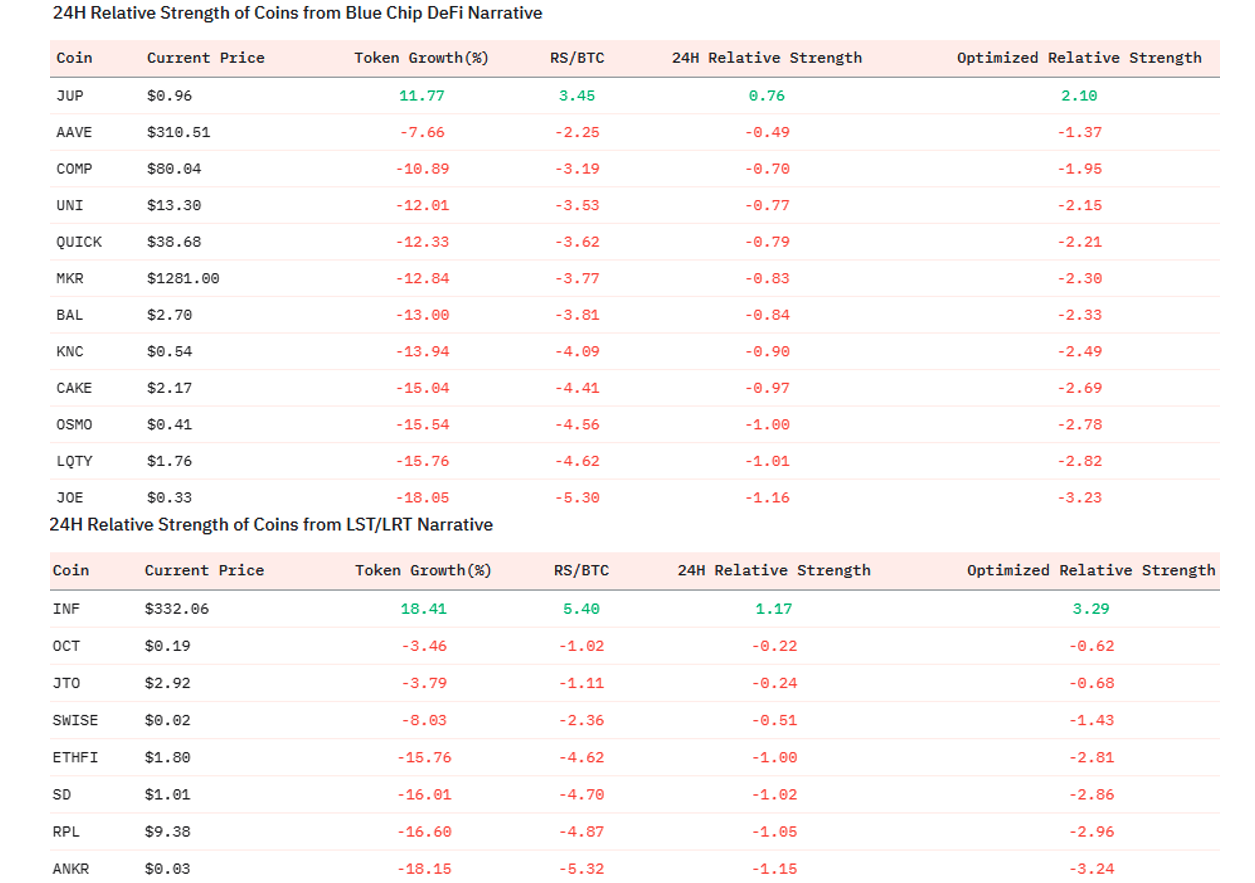Click COMP token growth -10.89
Screen dimensions: 1255x883
pos(421,169)
